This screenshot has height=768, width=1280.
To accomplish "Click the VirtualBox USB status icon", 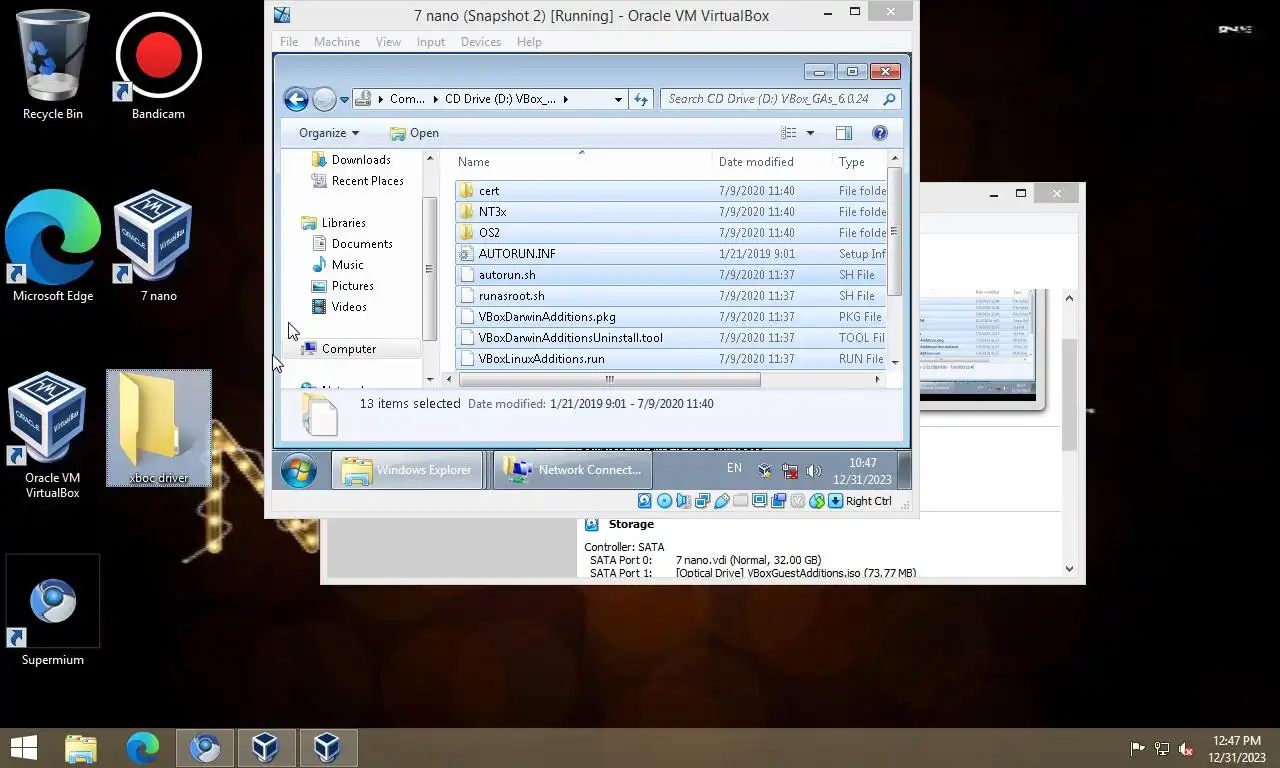I will [x=722, y=501].
